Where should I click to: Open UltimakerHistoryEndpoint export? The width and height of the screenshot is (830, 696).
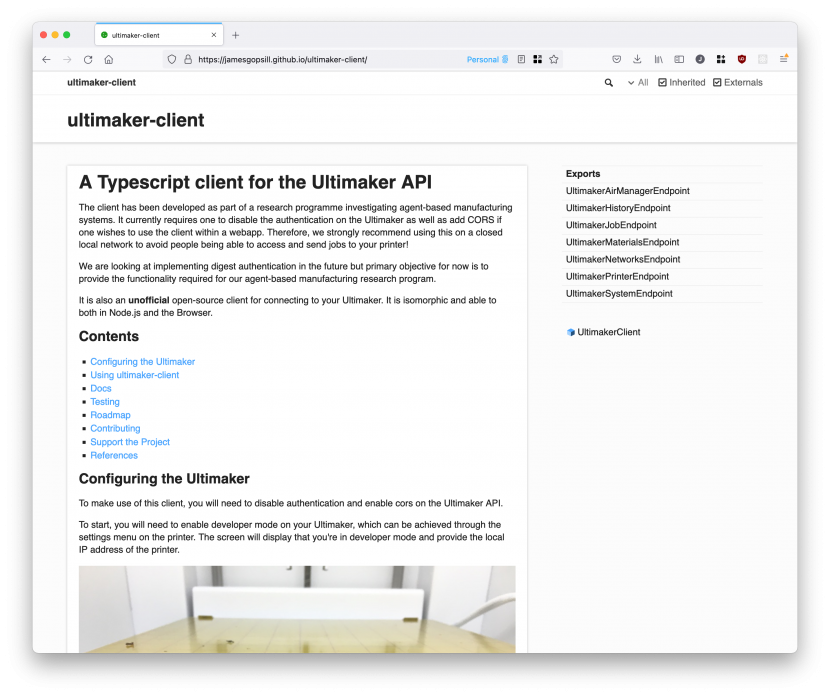(618, 208)
